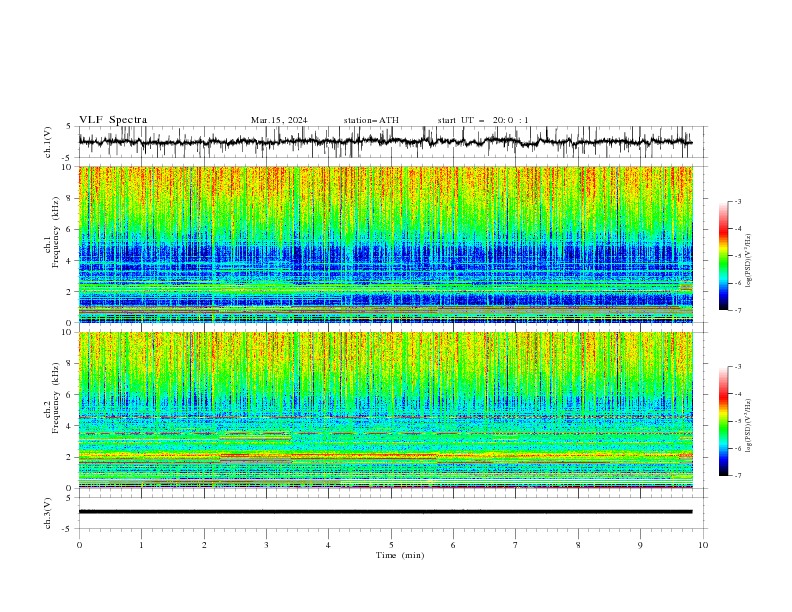Click the "4" frequency tick on ch.2 spectrogram
The height and width of the screenshot is (612, 792).
coord(70,426)
